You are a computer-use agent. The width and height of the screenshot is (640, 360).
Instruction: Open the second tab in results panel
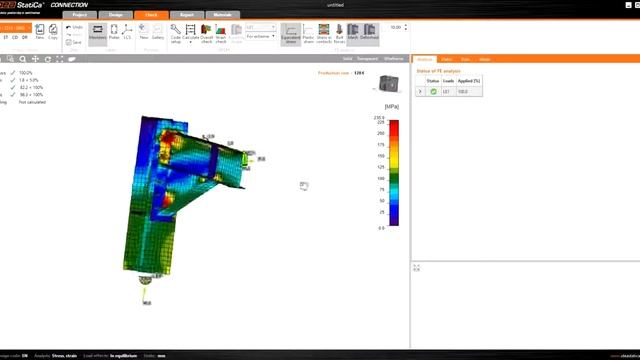[x=447, y=59]
